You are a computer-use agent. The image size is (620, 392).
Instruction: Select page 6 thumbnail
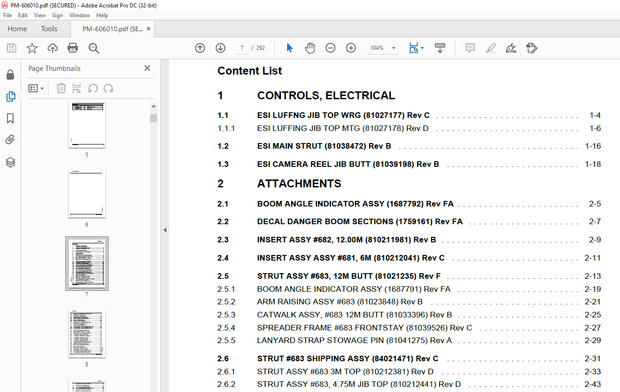(x=87, y=194)
